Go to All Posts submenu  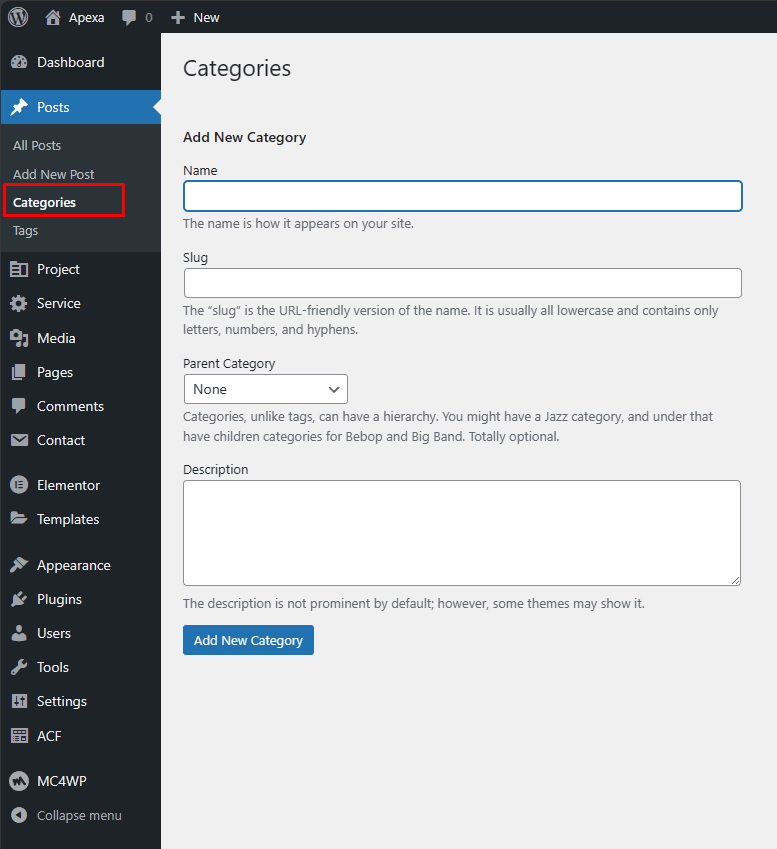click(37, 145)
